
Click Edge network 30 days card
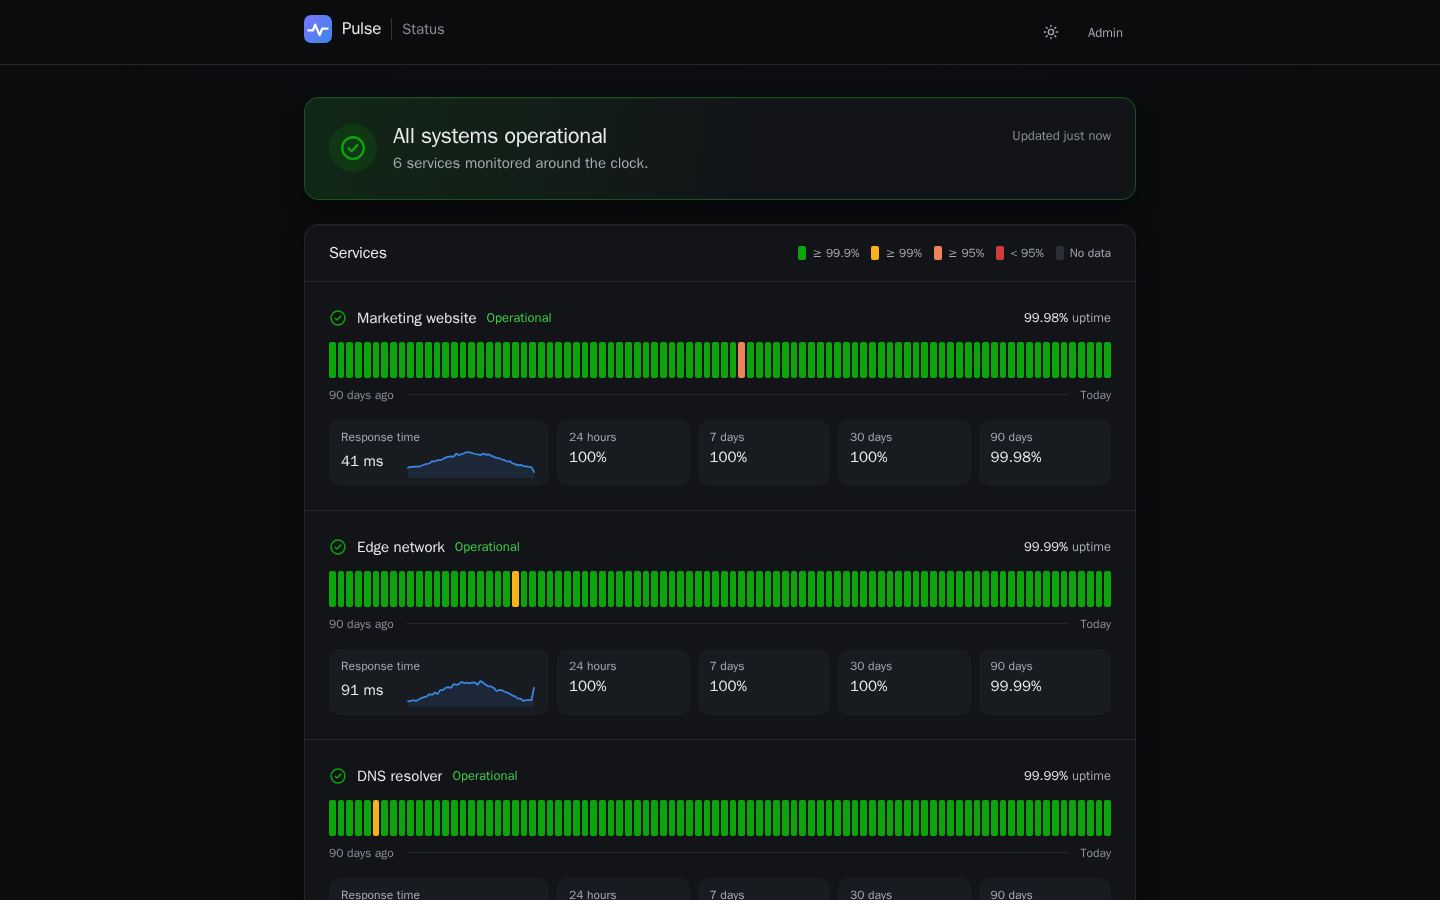[x=904, y=682]
